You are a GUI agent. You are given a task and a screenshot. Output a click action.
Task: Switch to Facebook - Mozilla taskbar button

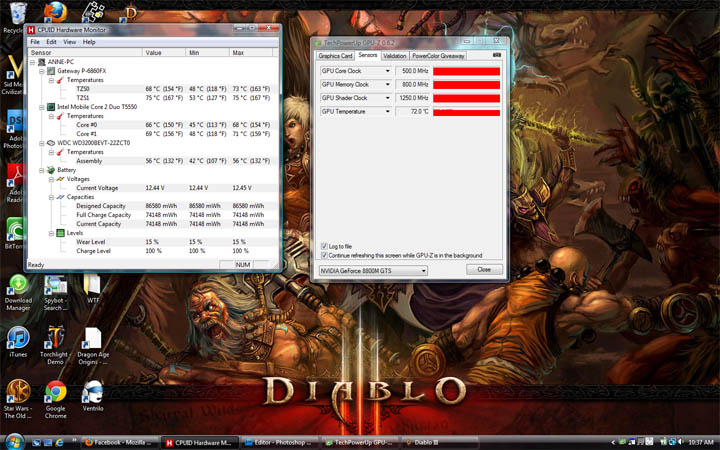(121, 443)
